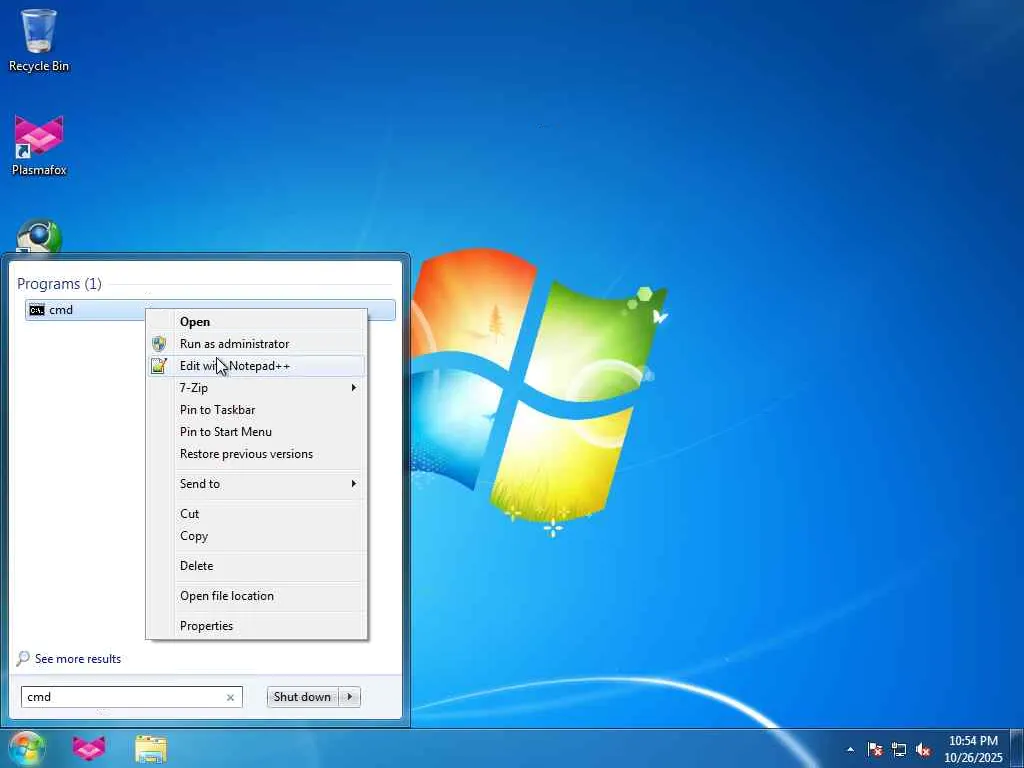Image resolution: width=1024 pixels, height=768 pixels.
Task: Open the Shut down options arrow
Action: 349,697
